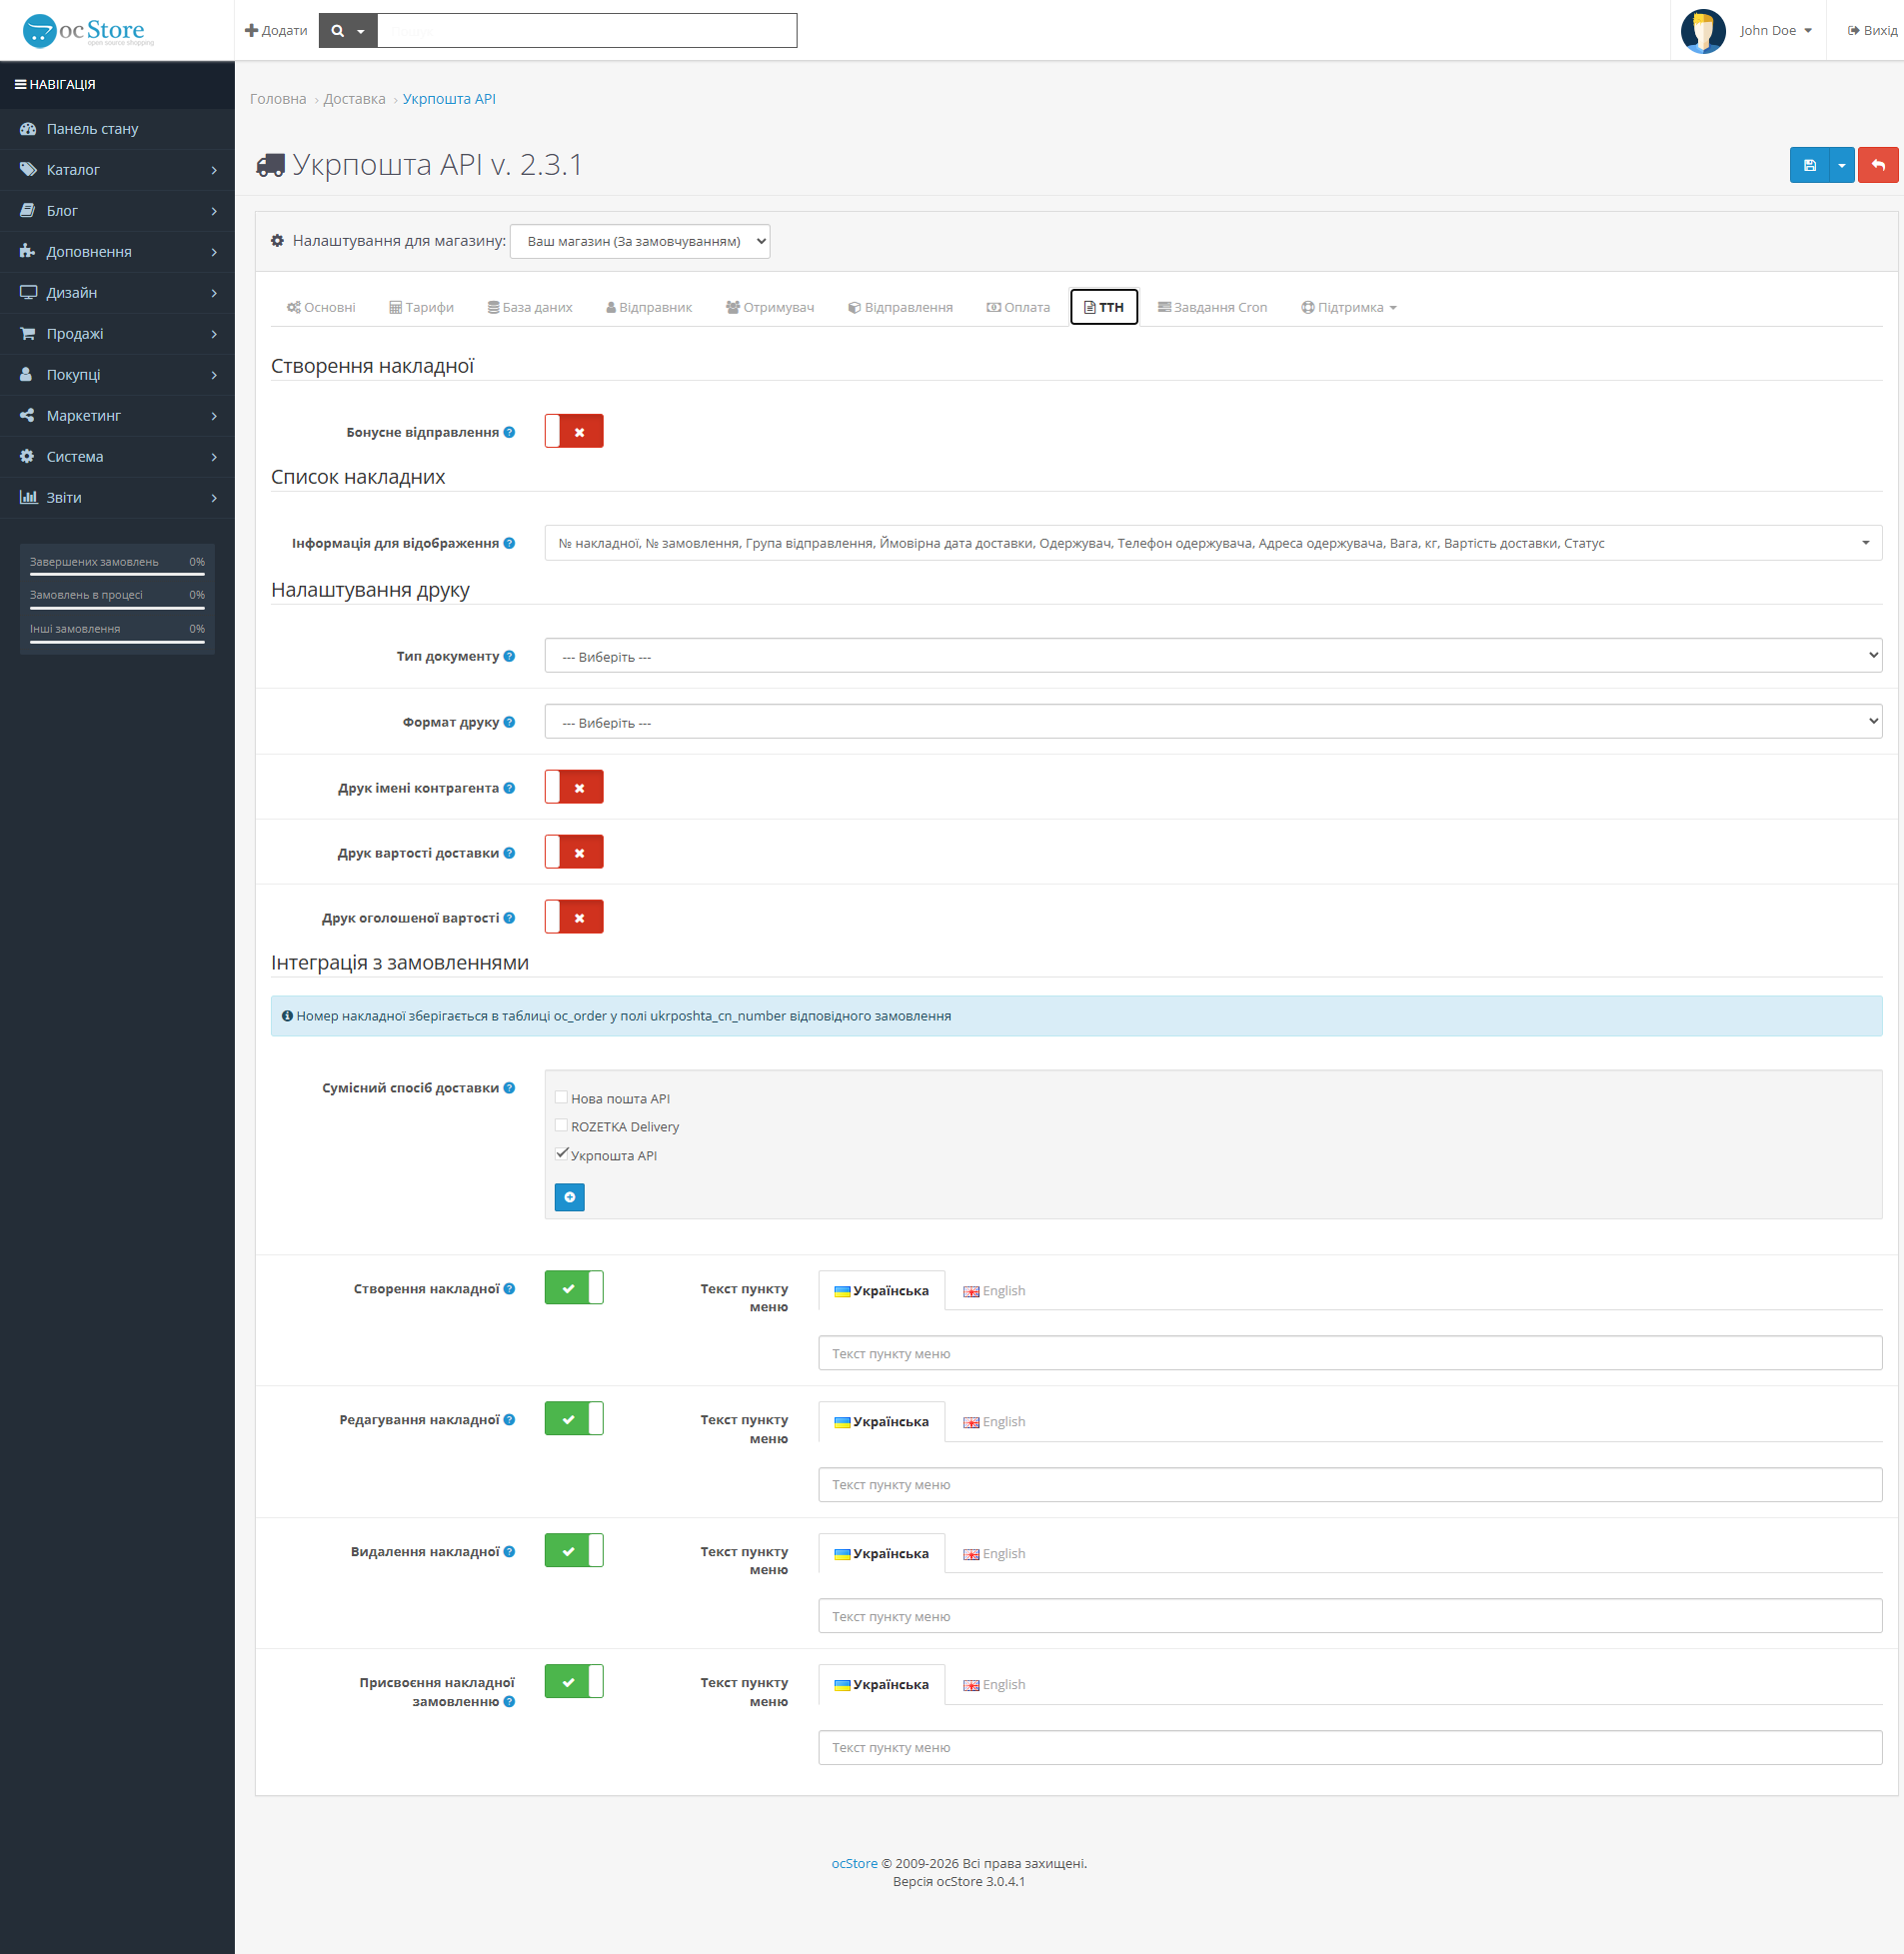Click help icon next to Формат друку
The height and width of the screenshot is (1954, 1904).
click(509, 722)
